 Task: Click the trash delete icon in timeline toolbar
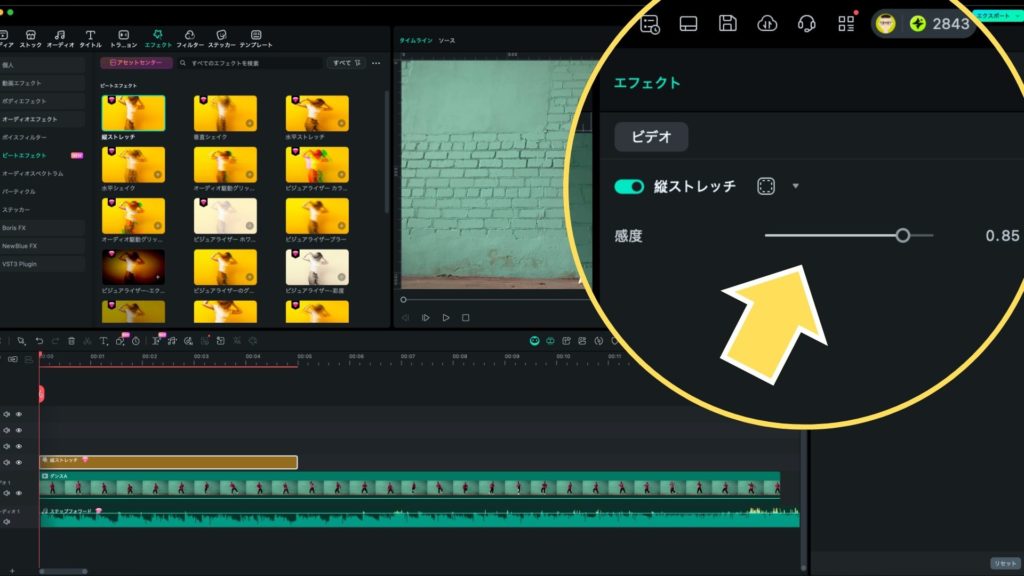coord(71,341)
